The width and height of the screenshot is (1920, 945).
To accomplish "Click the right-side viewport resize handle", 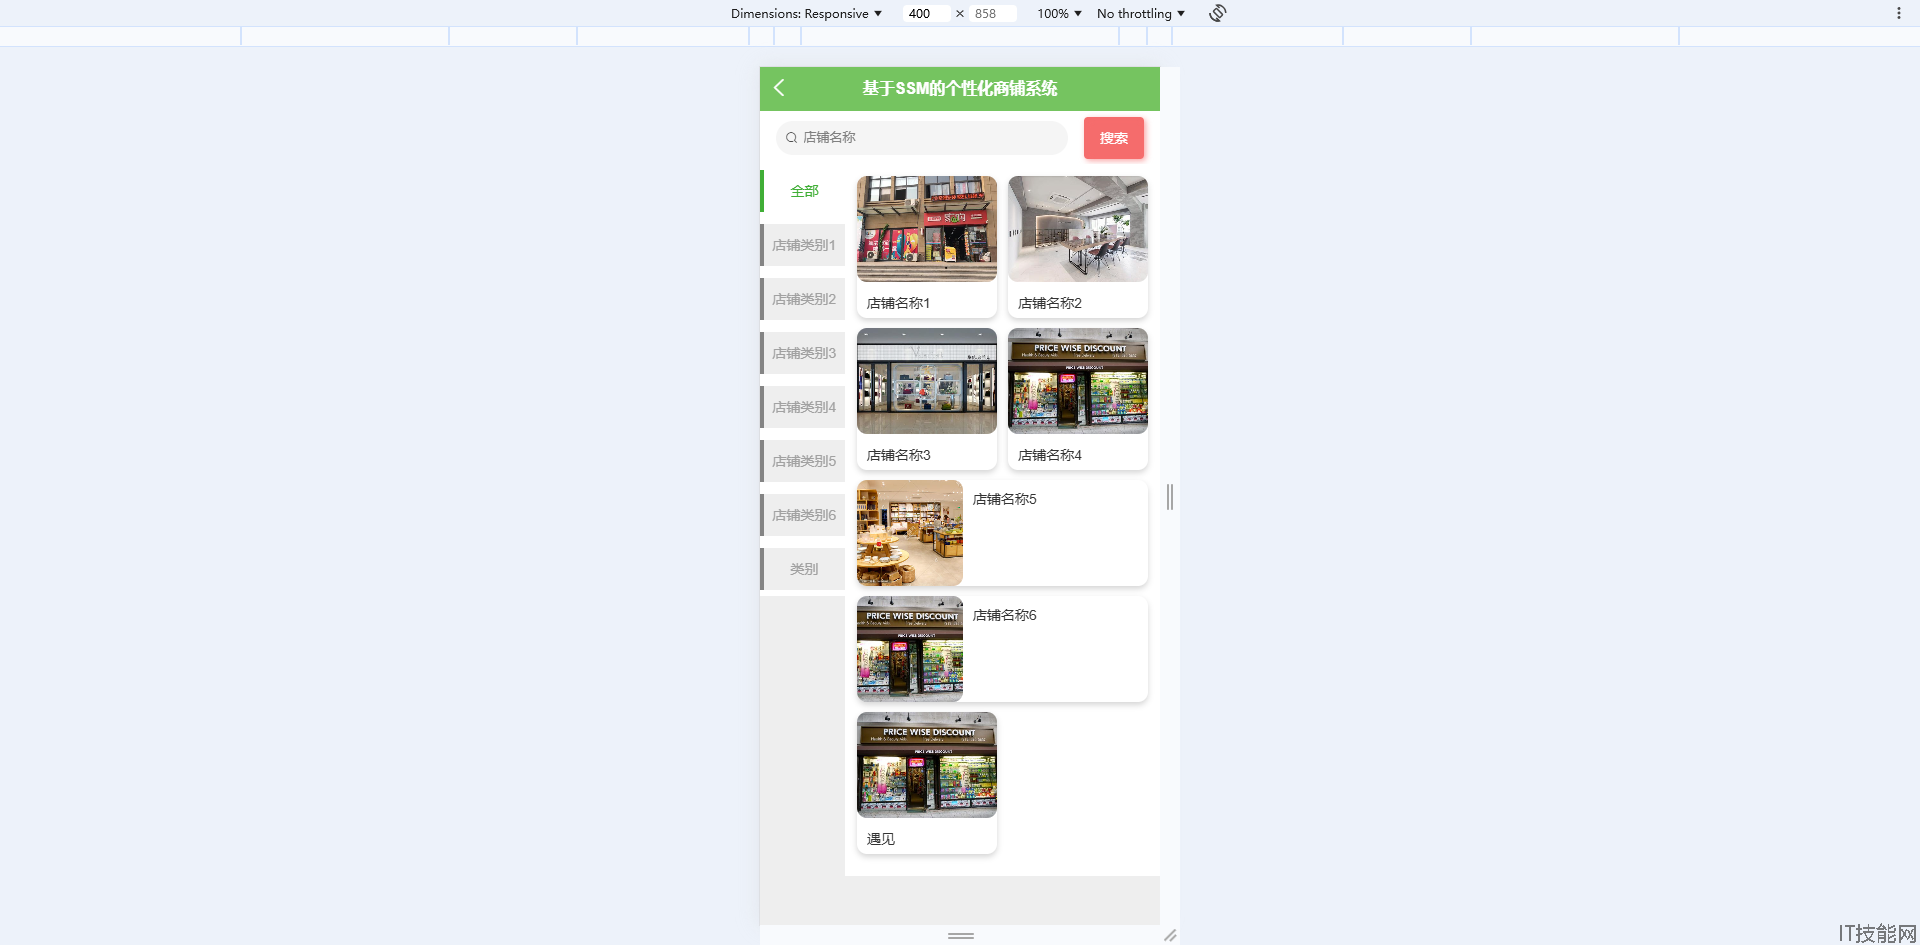I will [1170, 496].
